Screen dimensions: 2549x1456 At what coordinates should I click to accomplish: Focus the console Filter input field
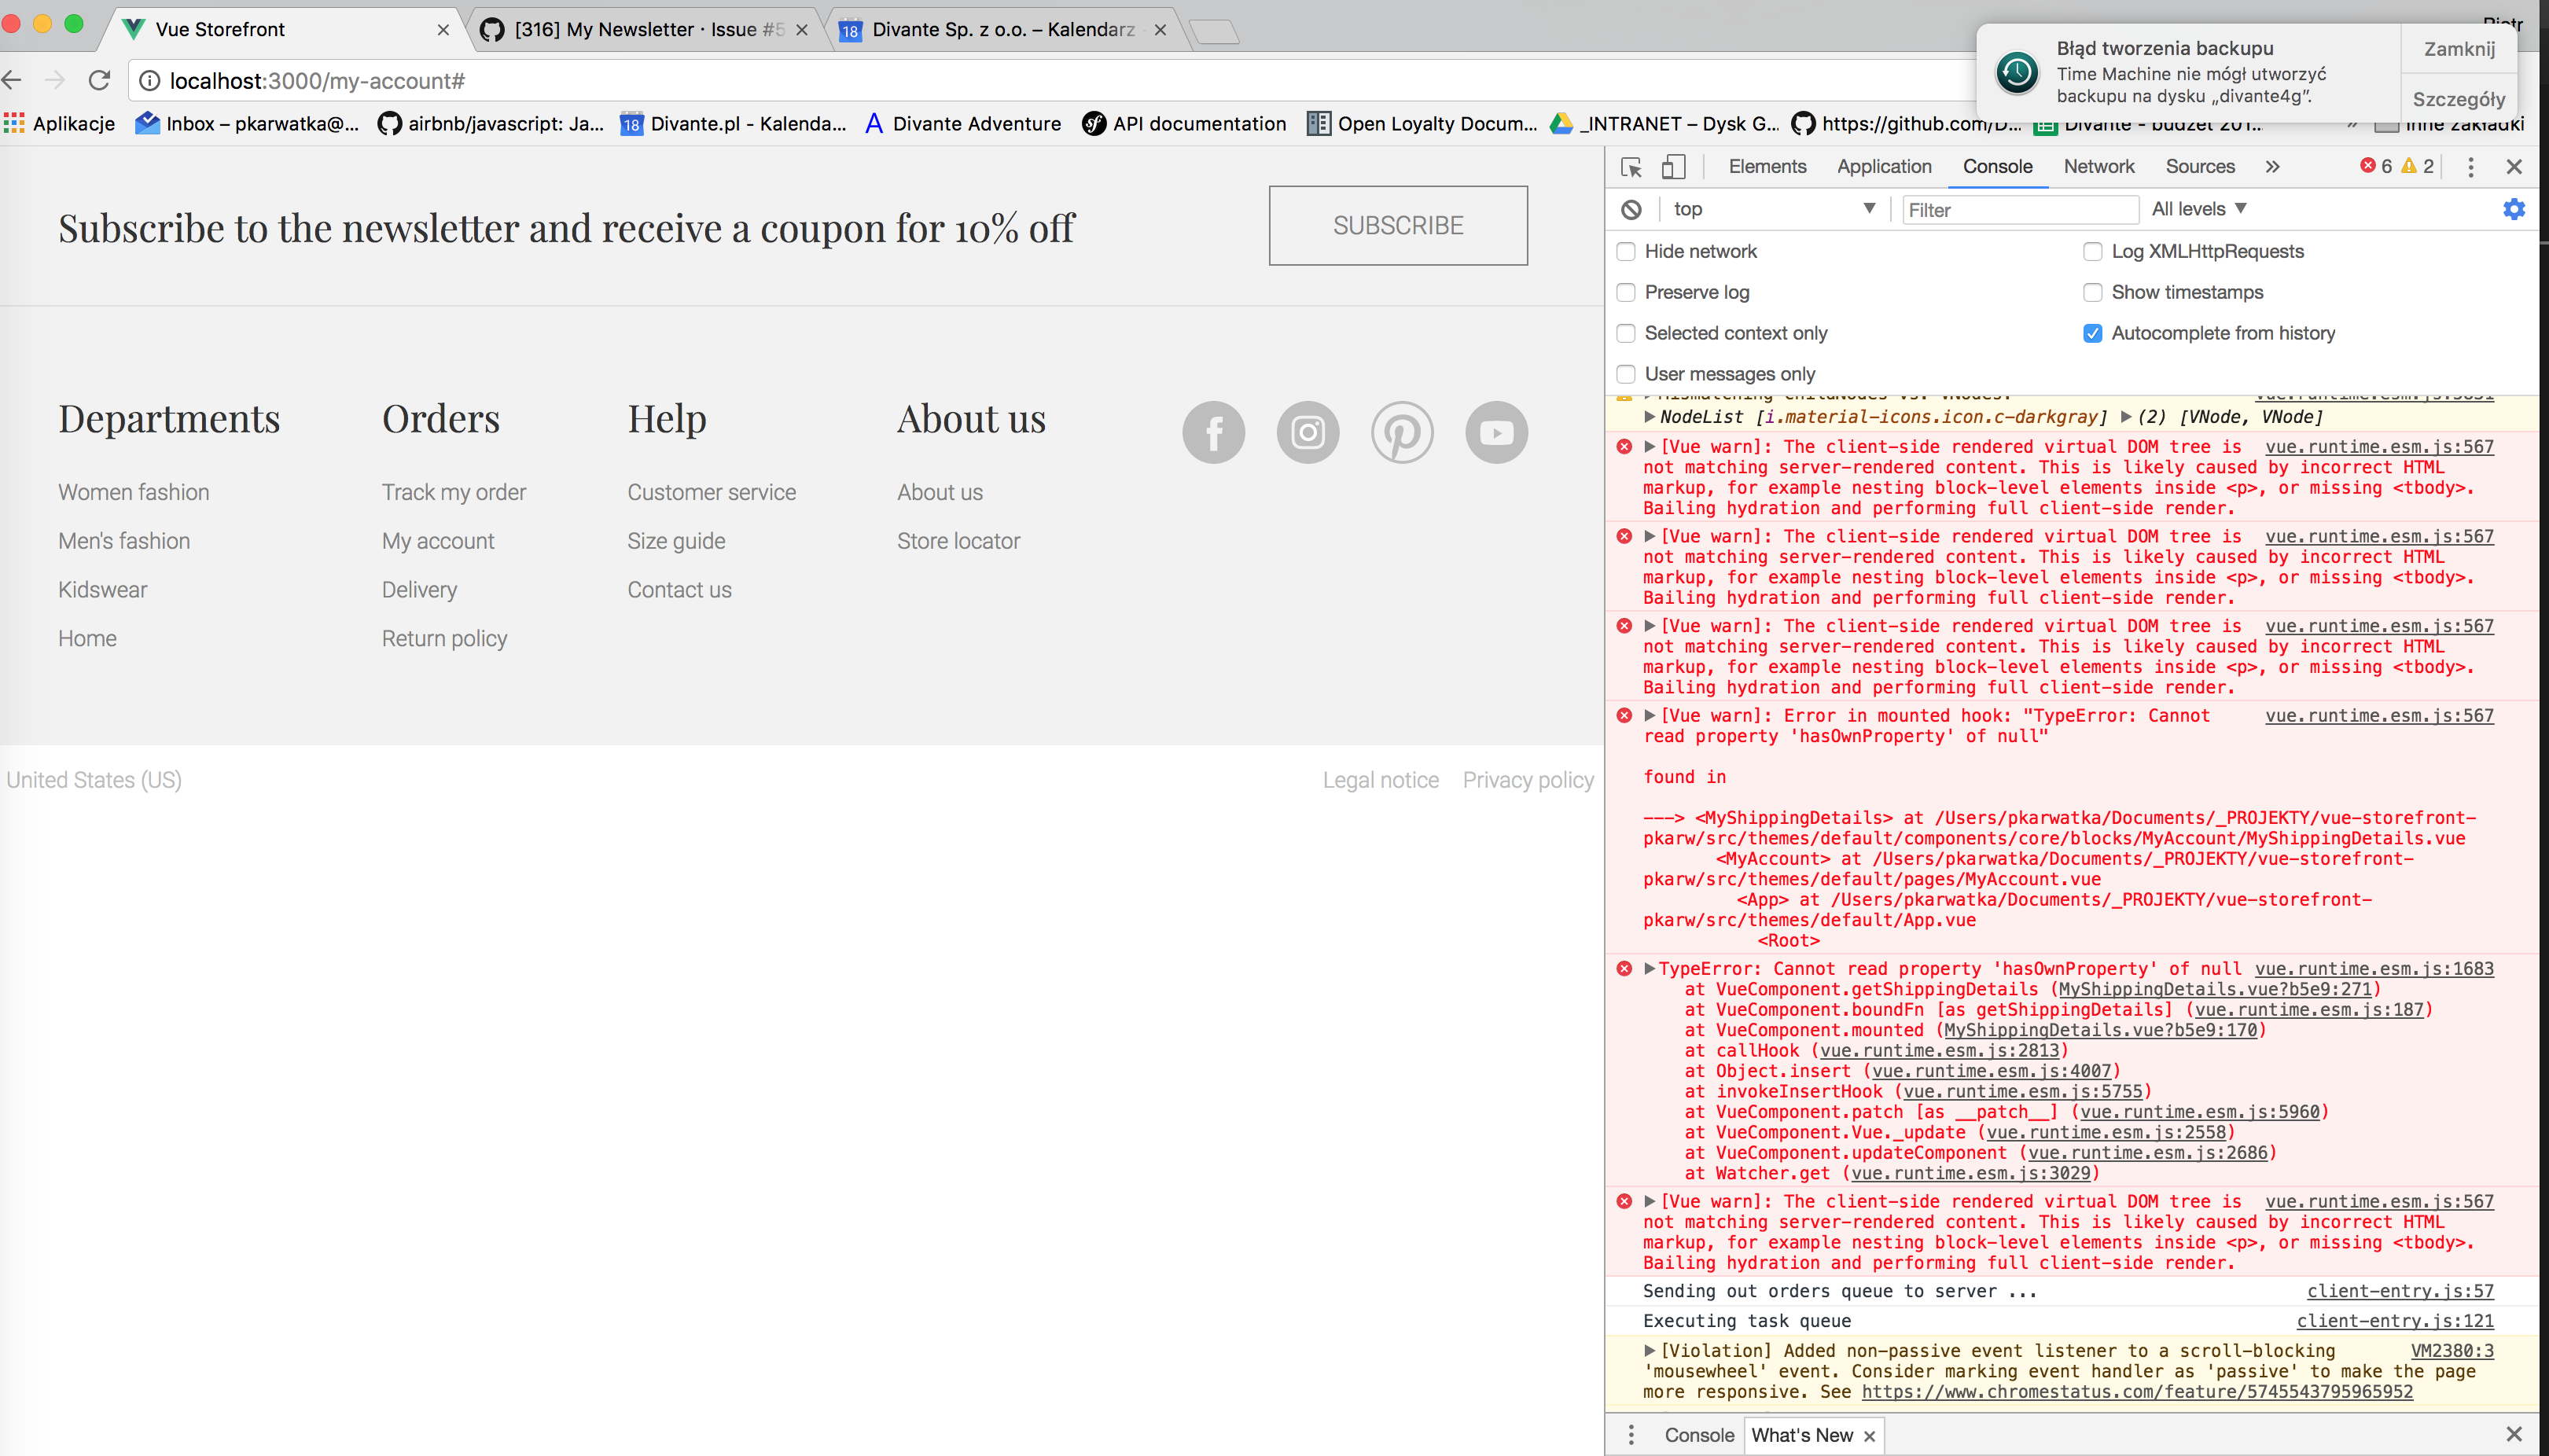[2019, 210]
